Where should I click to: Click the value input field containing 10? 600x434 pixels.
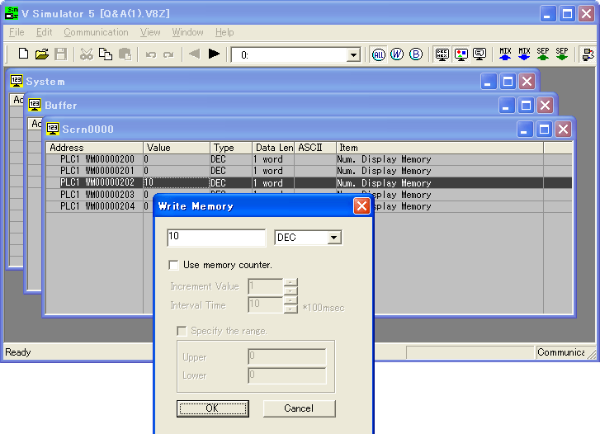coord(216,238)
